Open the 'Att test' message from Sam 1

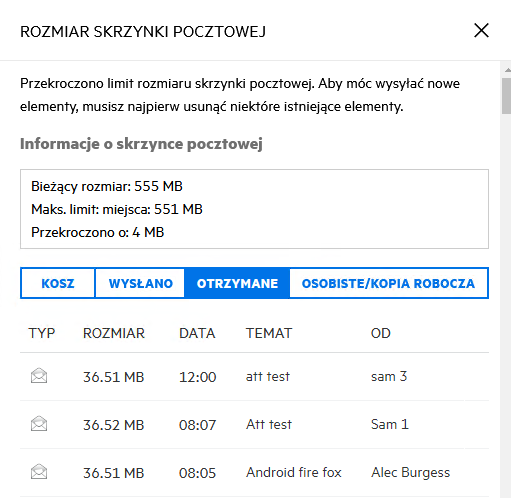click(269, 425)
